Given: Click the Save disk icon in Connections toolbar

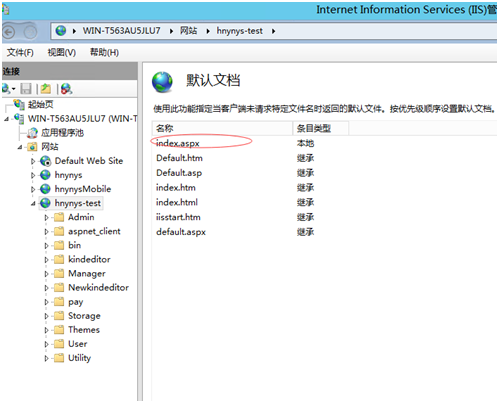Looking at the screenshot, I should click(26, 89).
